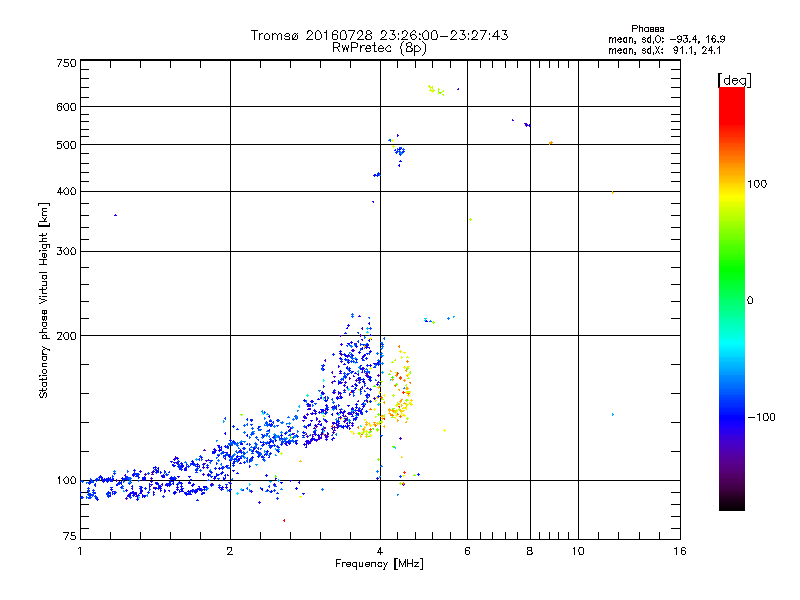The width and height of the screenshot is (800, 600).
Task: Click the y-axis tick label '300'
Action: click(66, 252)
